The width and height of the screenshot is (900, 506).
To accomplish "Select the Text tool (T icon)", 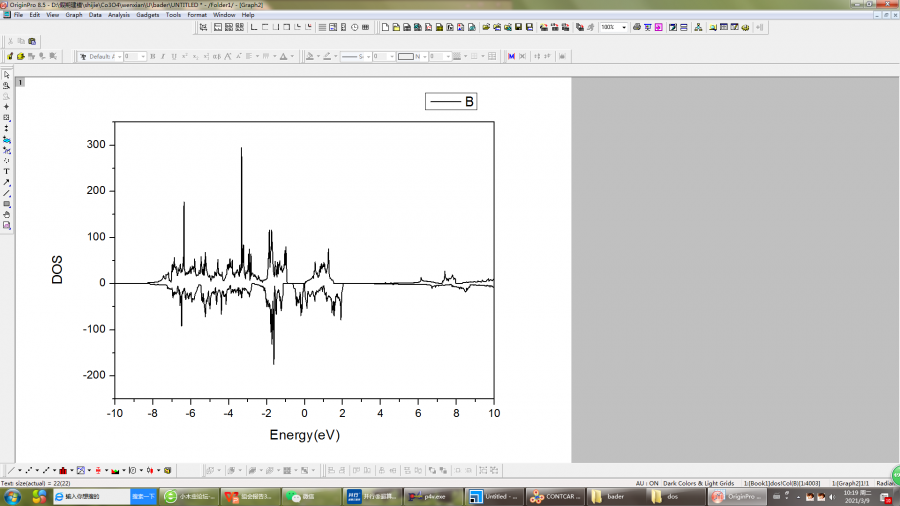I will (x=6, y=171).
